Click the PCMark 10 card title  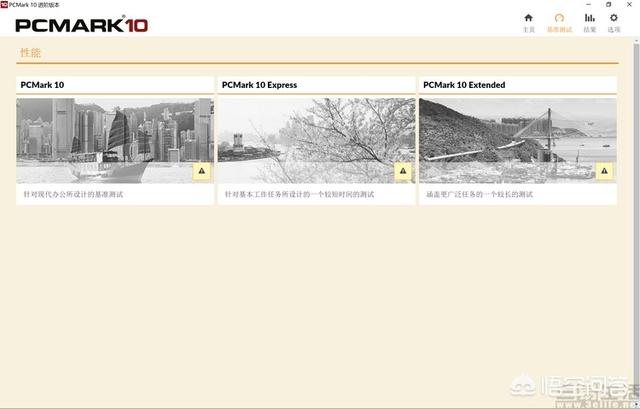coord(42,85)
